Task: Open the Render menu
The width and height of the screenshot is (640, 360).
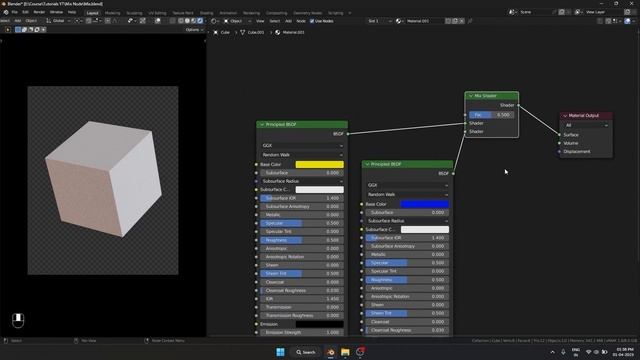Action: 39,12
